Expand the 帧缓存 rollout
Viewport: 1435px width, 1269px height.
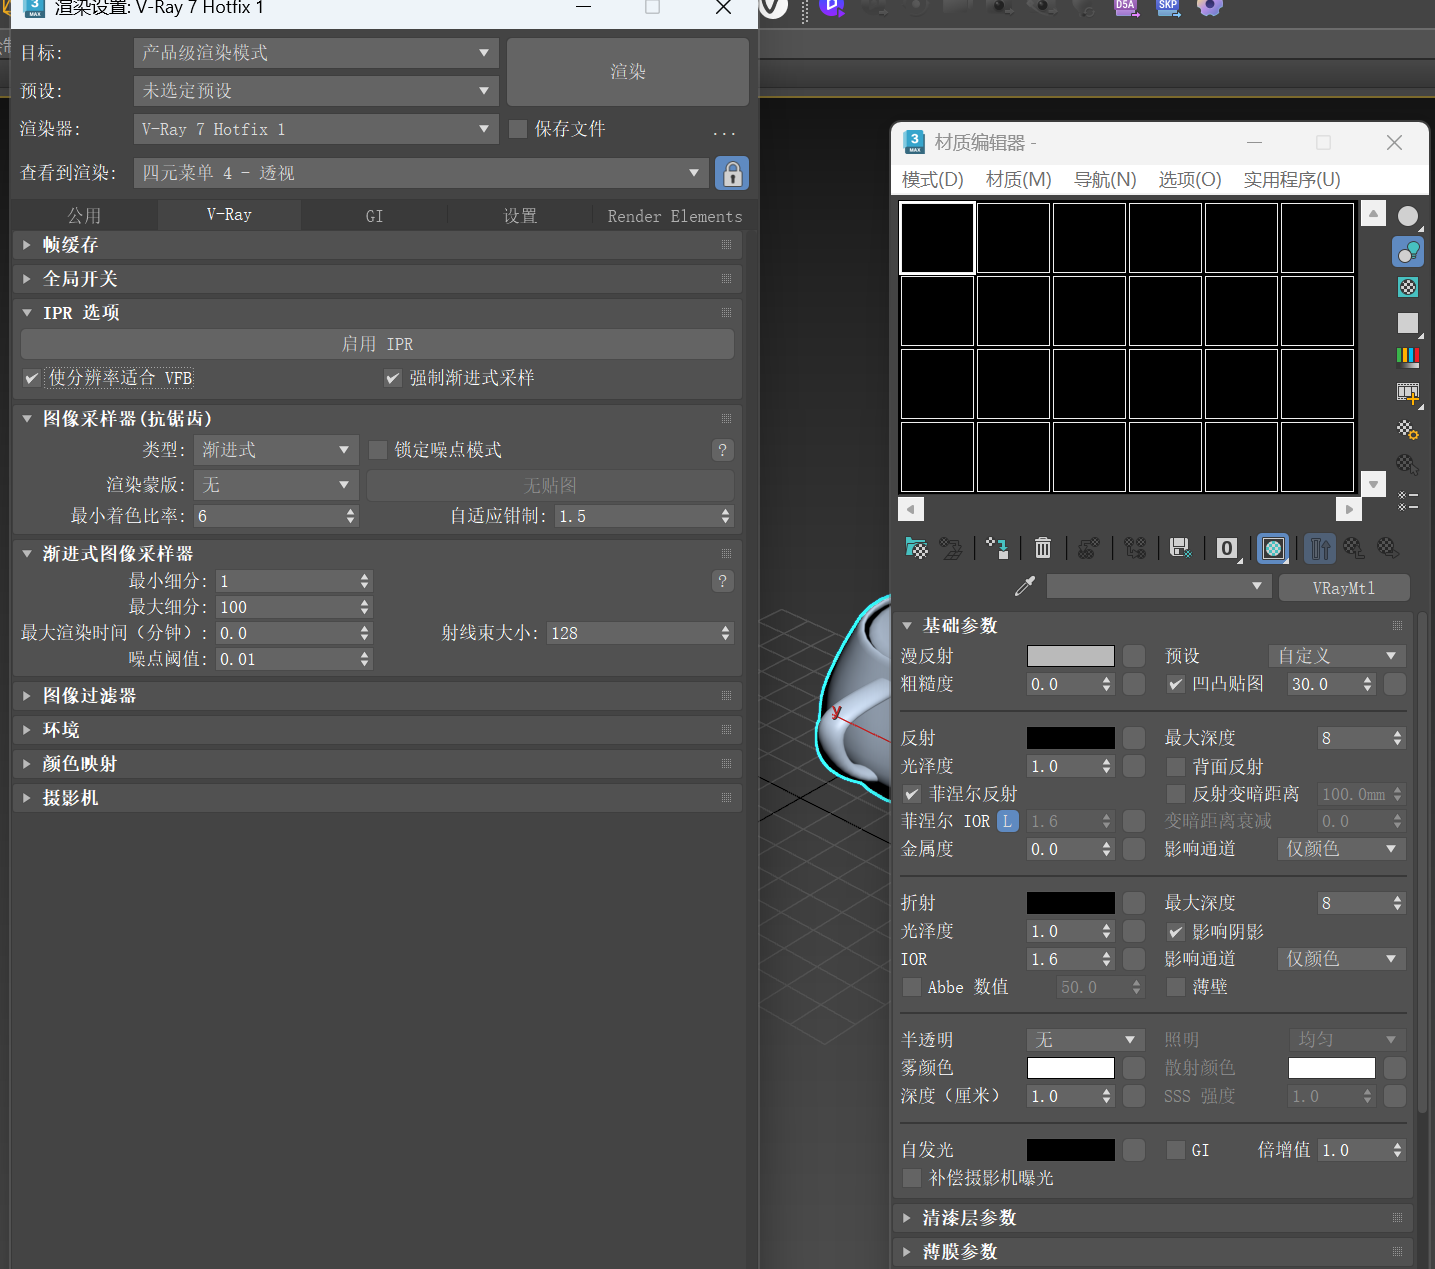pyautogui.click(x=377, y=245)
